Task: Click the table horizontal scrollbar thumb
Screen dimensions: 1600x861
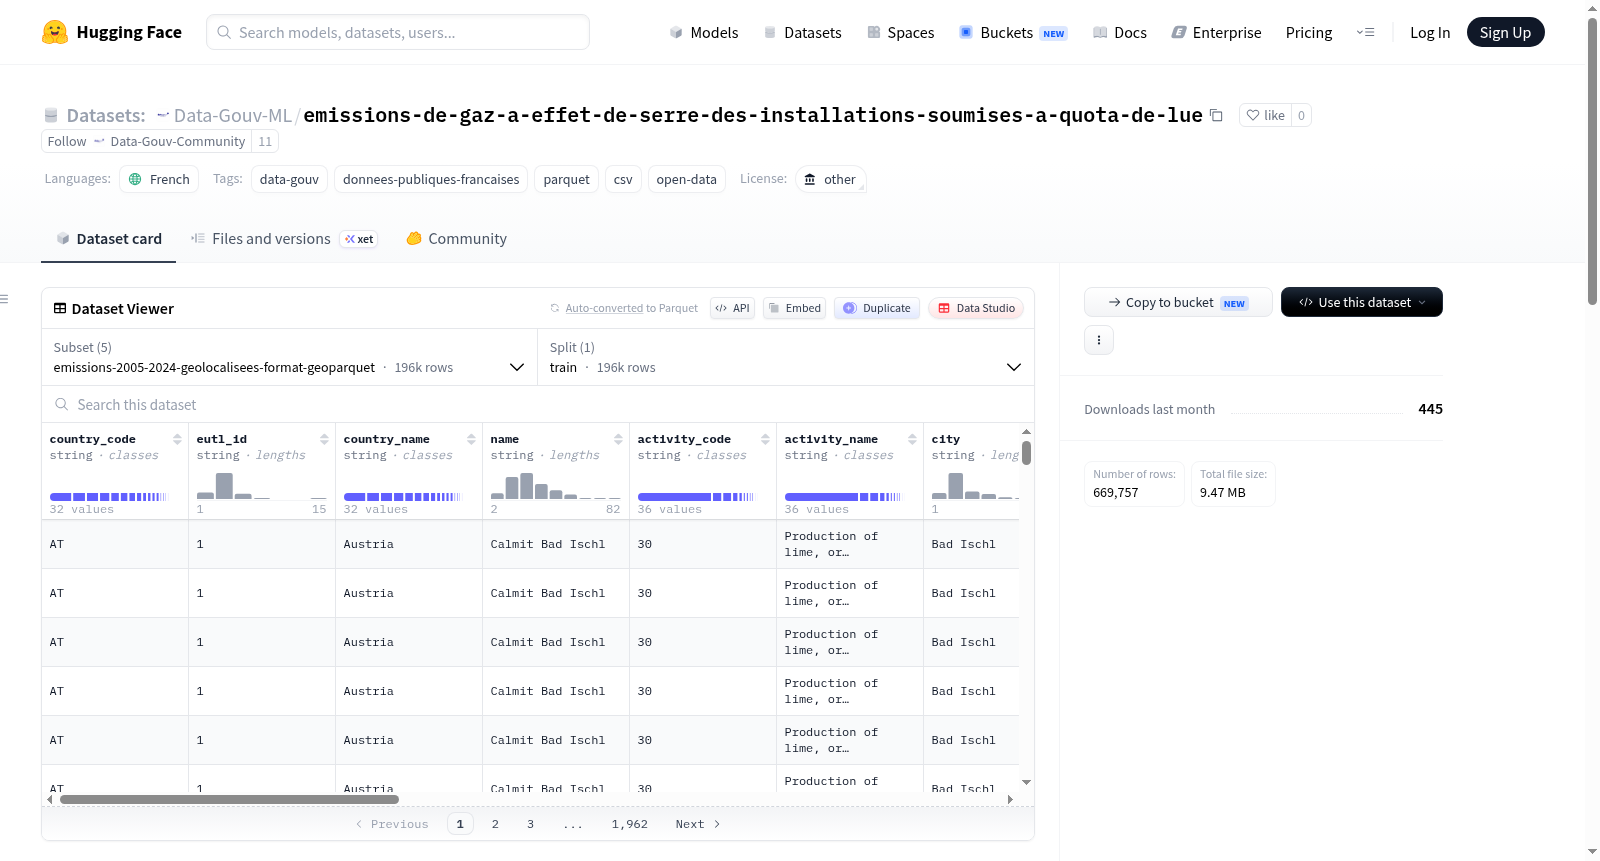Action: pyautogui.click(x=229, y=799)
